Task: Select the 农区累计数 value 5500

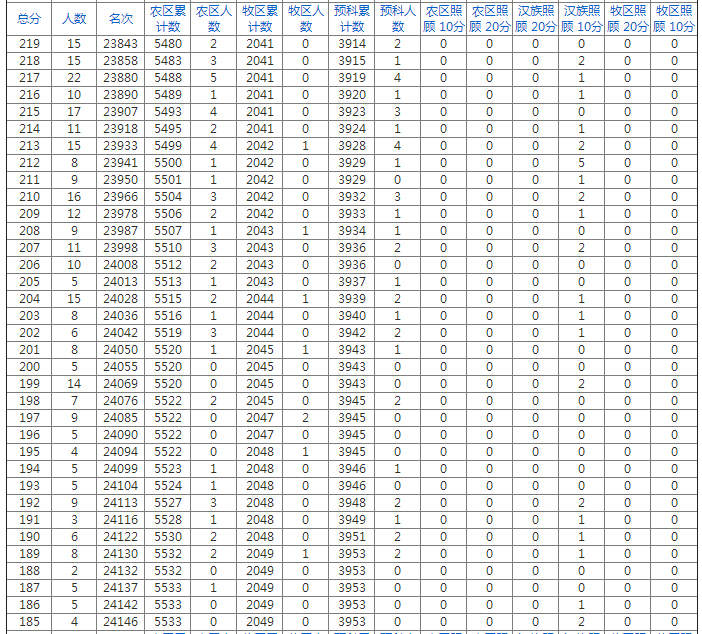Action: click(169, 163)
